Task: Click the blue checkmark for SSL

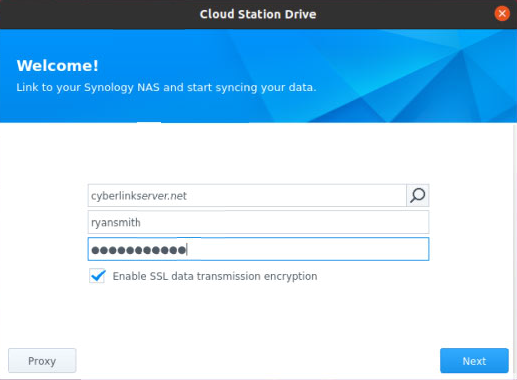Action: click(98, 275)
